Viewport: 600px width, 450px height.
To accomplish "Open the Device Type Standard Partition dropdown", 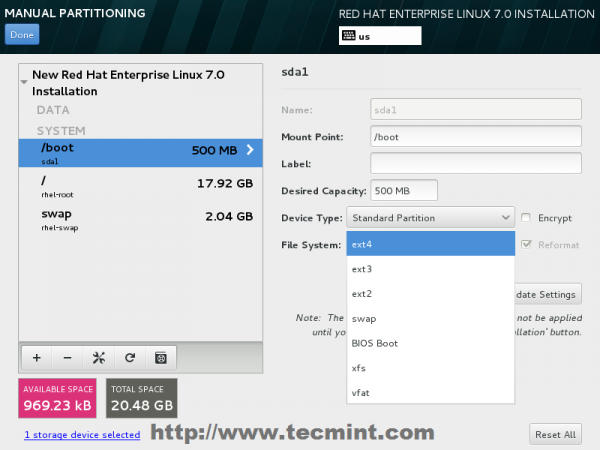I will [430, 218].
